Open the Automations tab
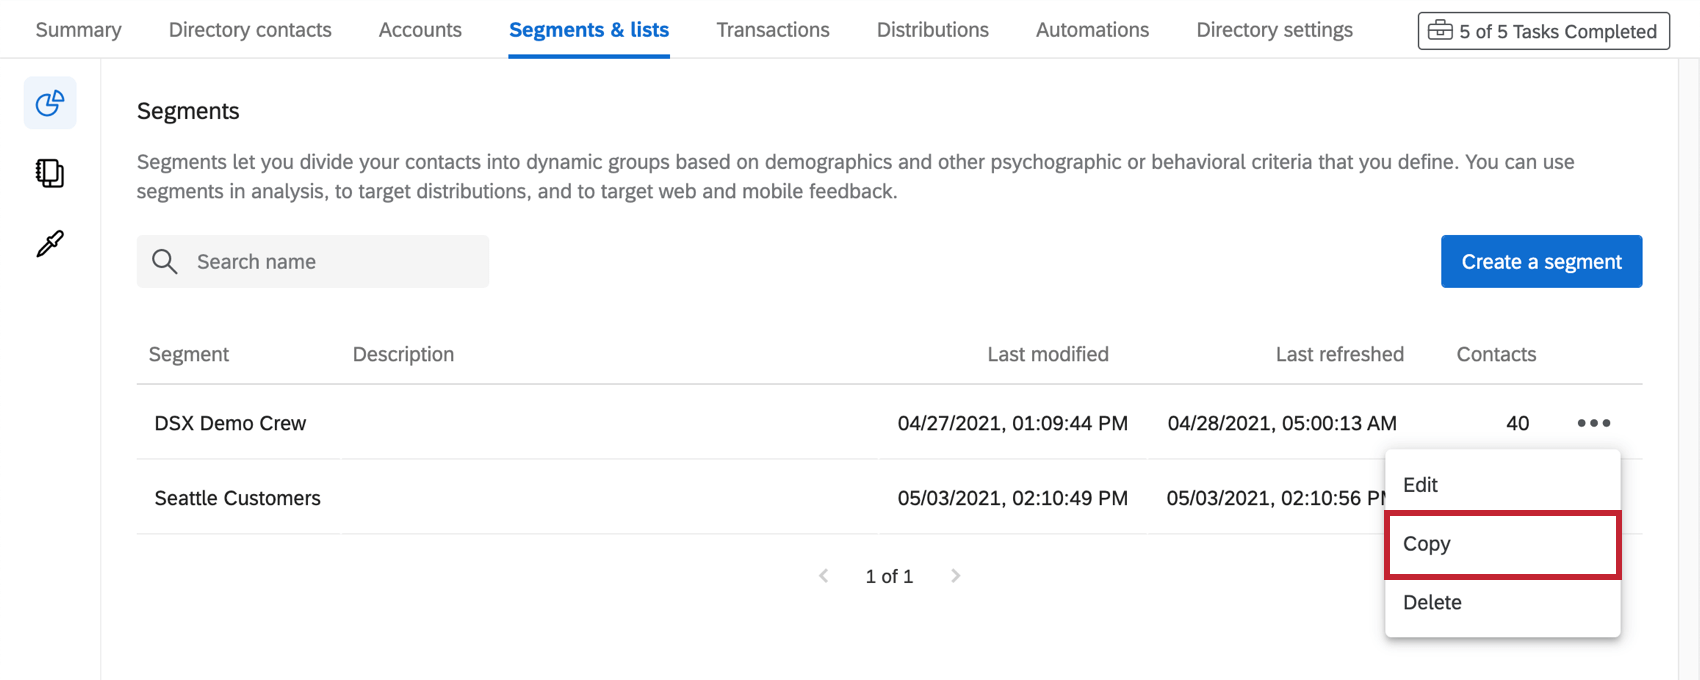The width and height of the screenshot is (1700, 680). coord(1092,30)
